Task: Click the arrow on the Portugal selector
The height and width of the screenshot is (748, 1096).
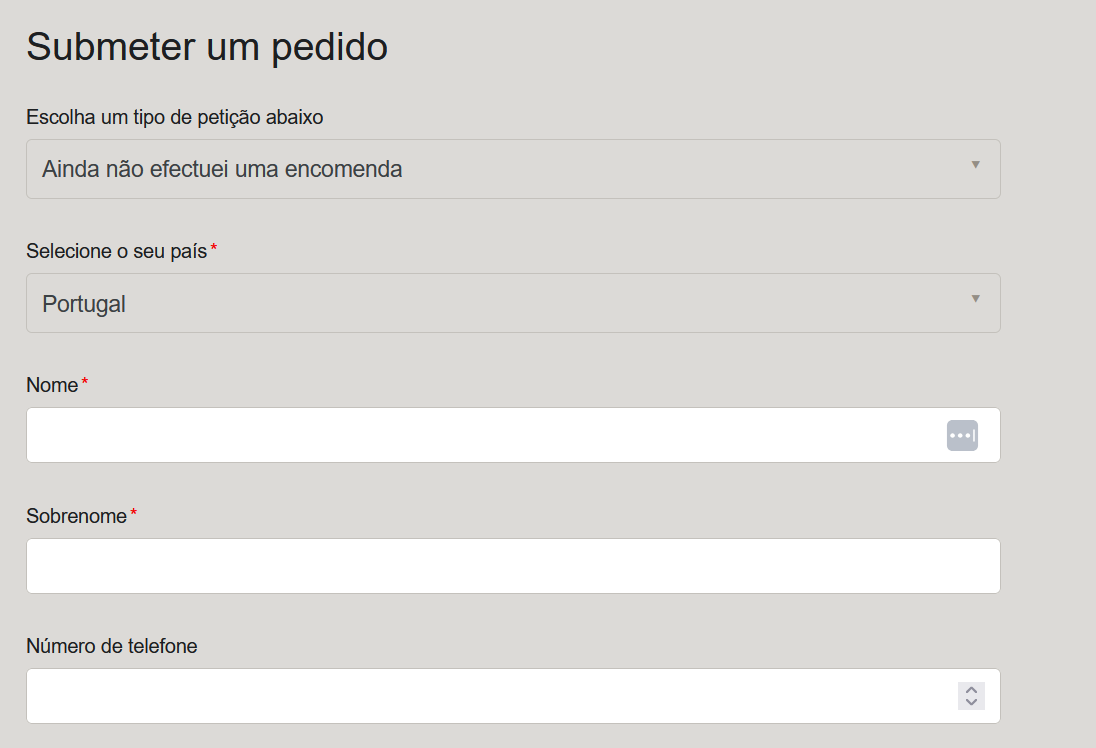Action: (x=975, y=299)
